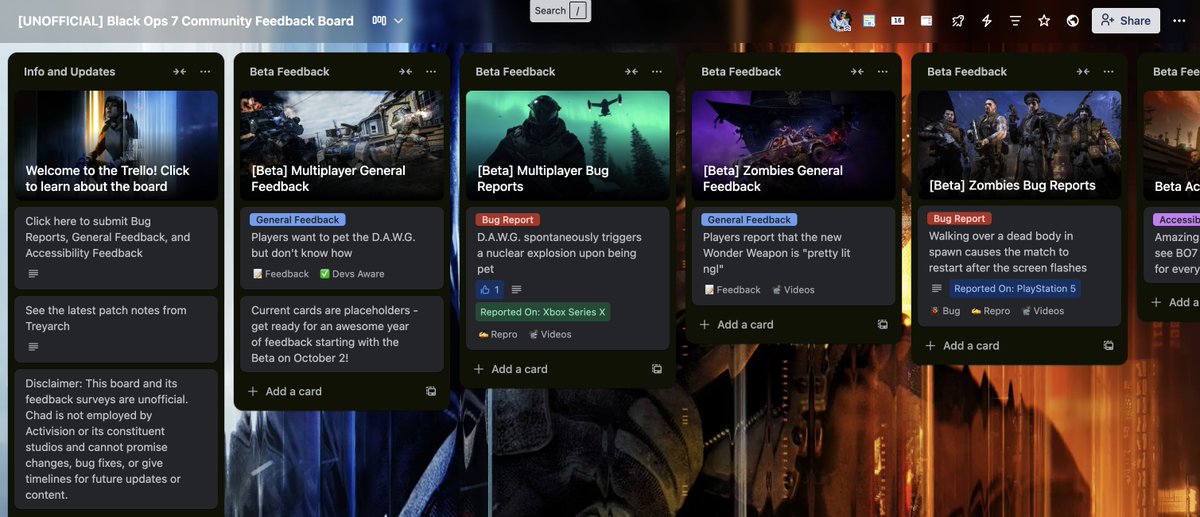Create from template in Zombies Bug Reports list
Viewport: 1200px width, 517px height.
pyautogui.click(x=1109, y=346)
